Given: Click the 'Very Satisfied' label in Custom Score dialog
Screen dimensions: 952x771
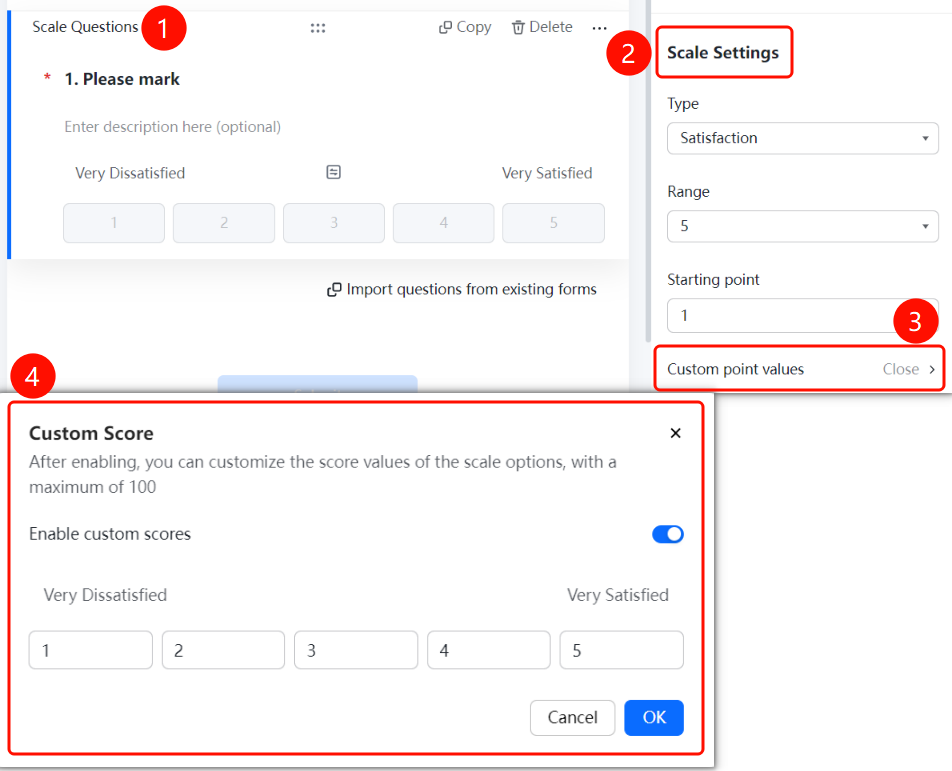Looking at the screenshot, I should click(617, 595).
